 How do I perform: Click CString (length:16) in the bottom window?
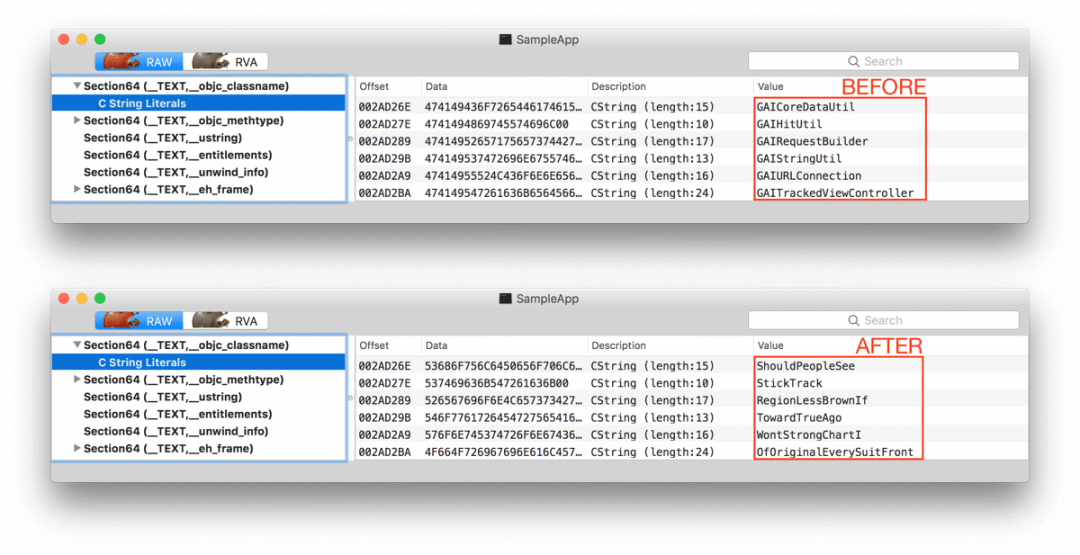point(652,434)
